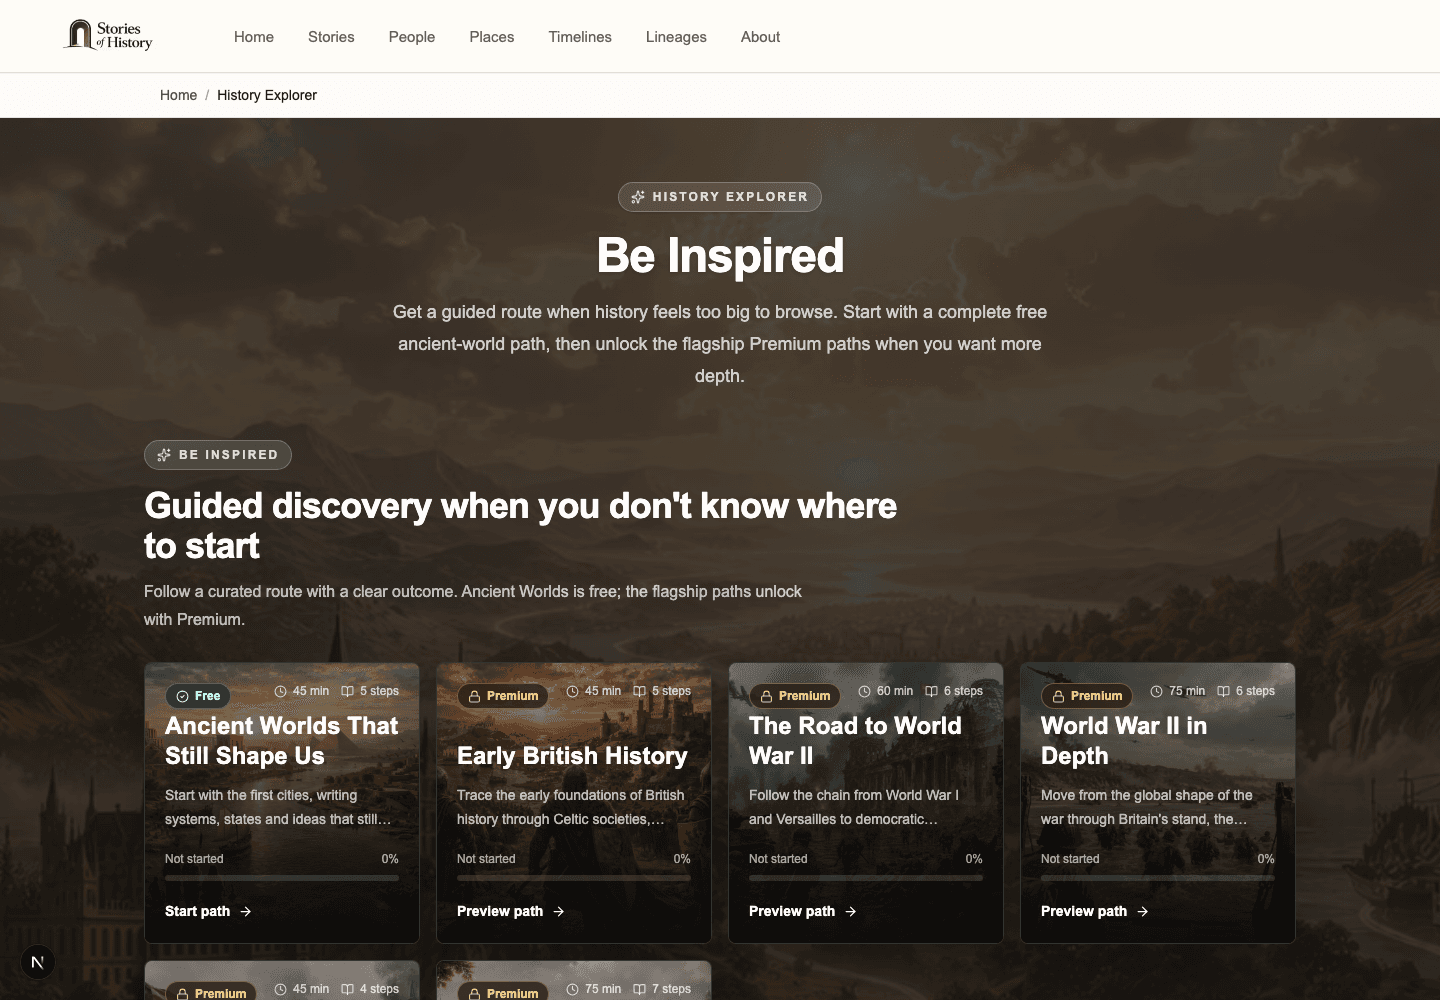Viewport: 1440px width, 1000px height.
Task: Click the book icon on World War II in Depth card
Action: click(1223, 691)
